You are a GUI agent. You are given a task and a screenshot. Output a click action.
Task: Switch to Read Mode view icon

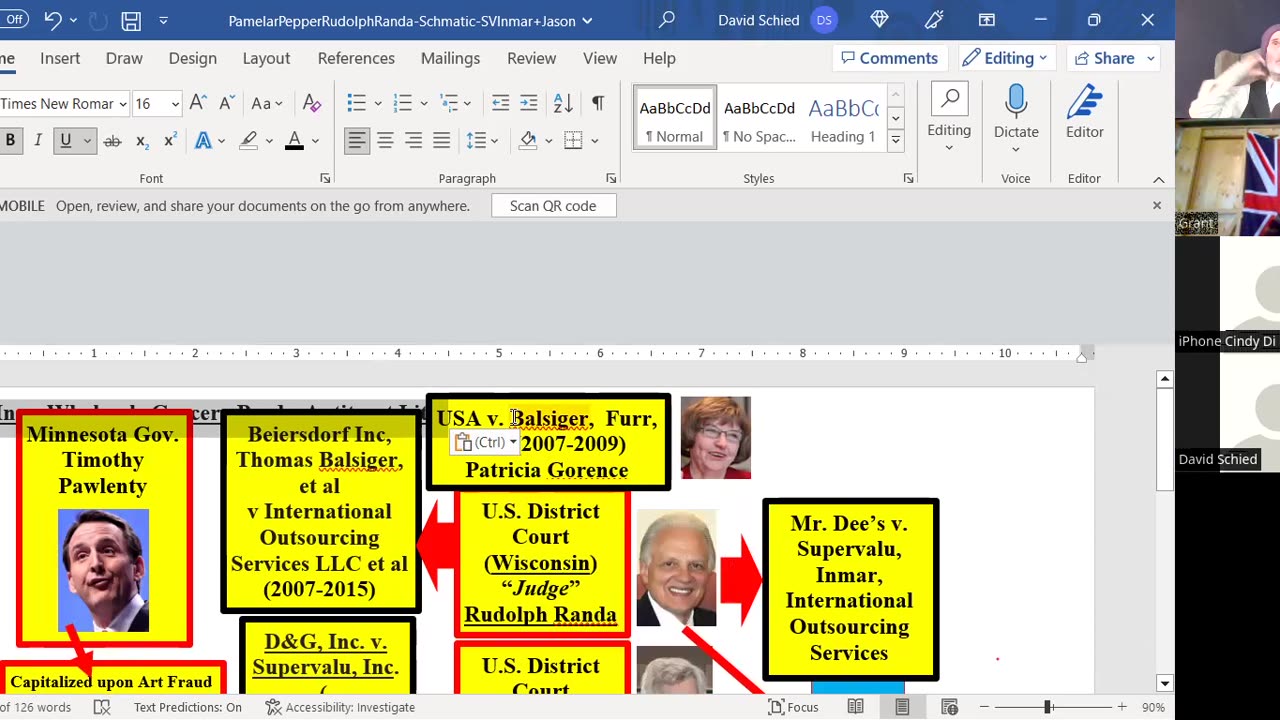pos(856,707)
